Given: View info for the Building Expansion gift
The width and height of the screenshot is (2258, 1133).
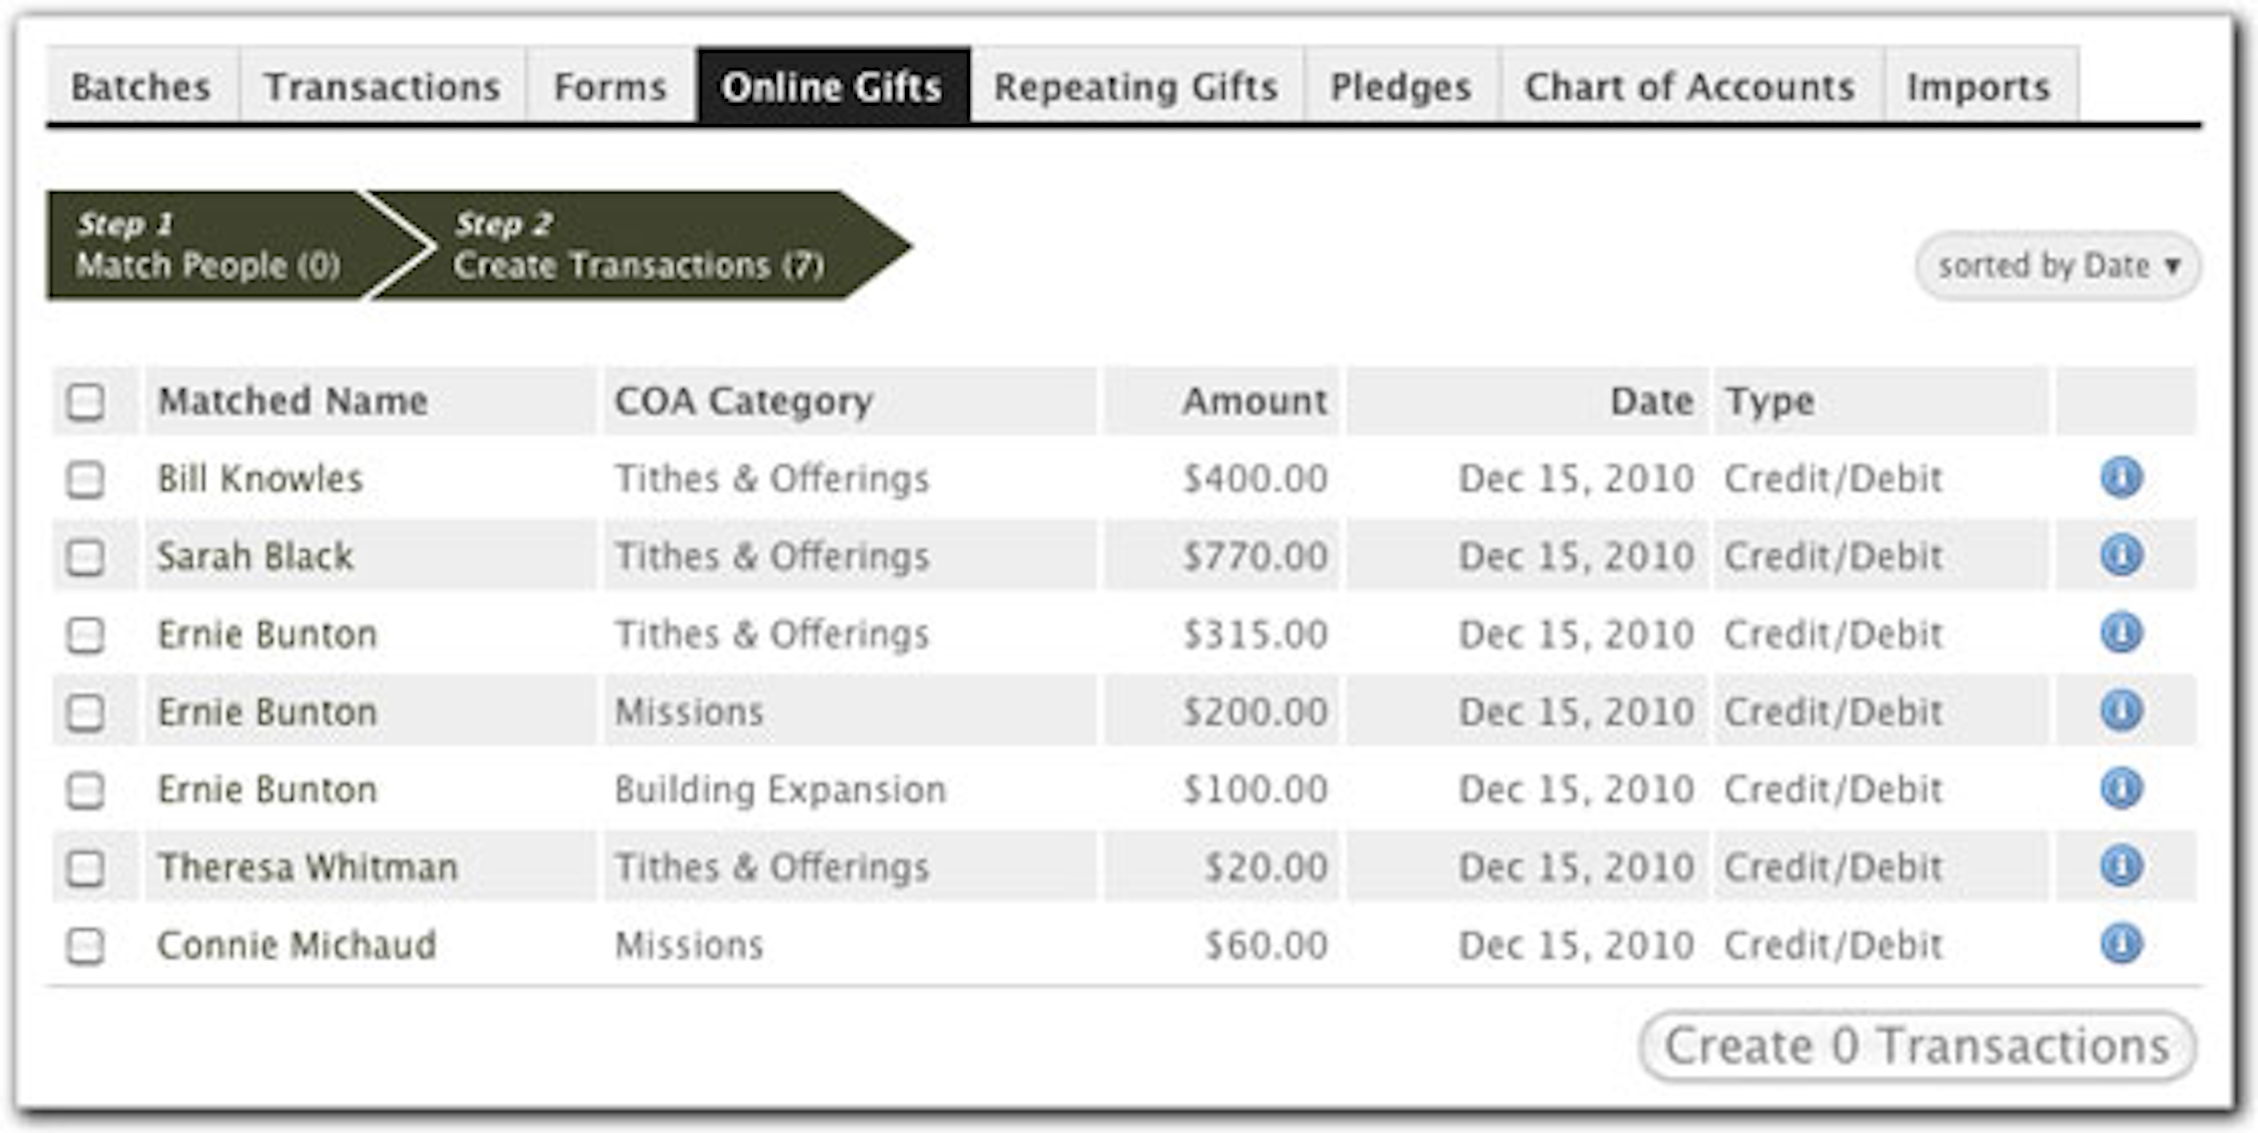Looking at the screenshot, I should [x=2120, y=789].
